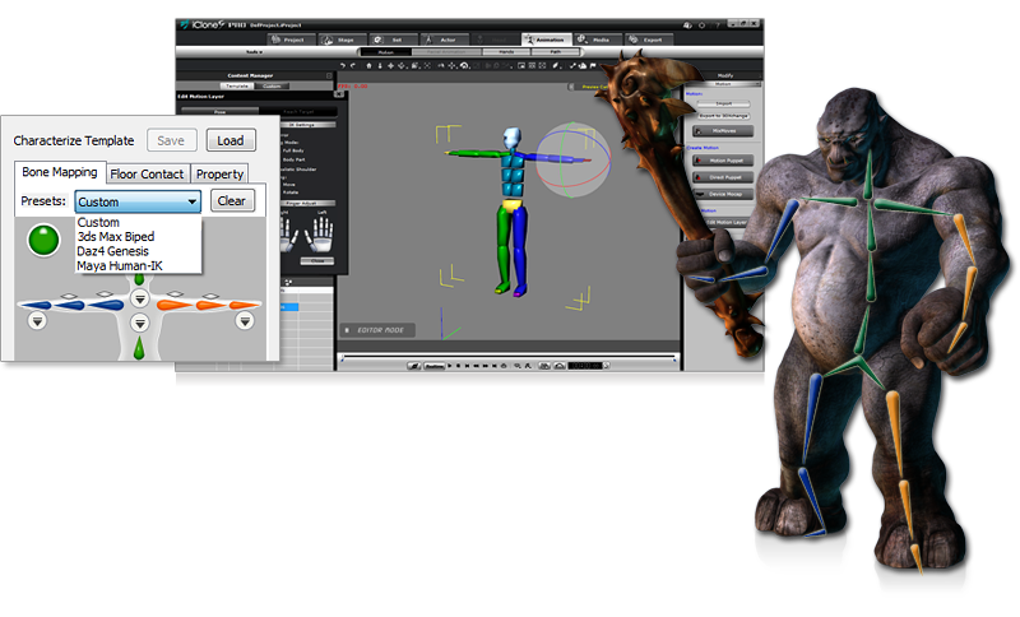Click the EDITOR MODE indicator
Viewport: 1020px width, 617px height.
(x=377, y=330)
